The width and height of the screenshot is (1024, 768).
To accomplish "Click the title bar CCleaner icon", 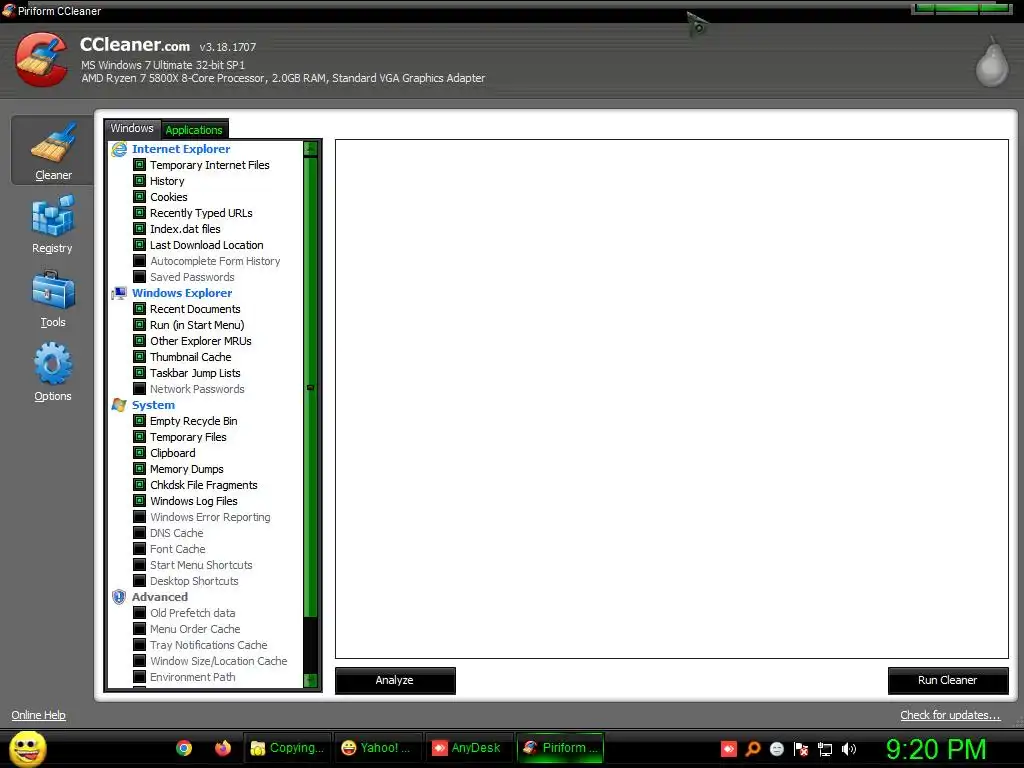I will point(8,10).
